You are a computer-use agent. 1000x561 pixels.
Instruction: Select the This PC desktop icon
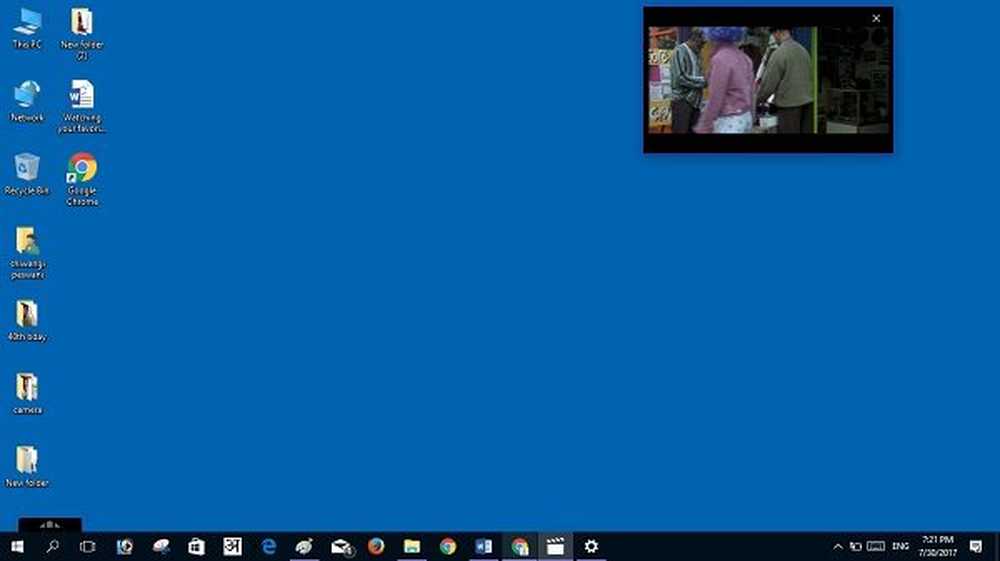(x=27, y=28)
